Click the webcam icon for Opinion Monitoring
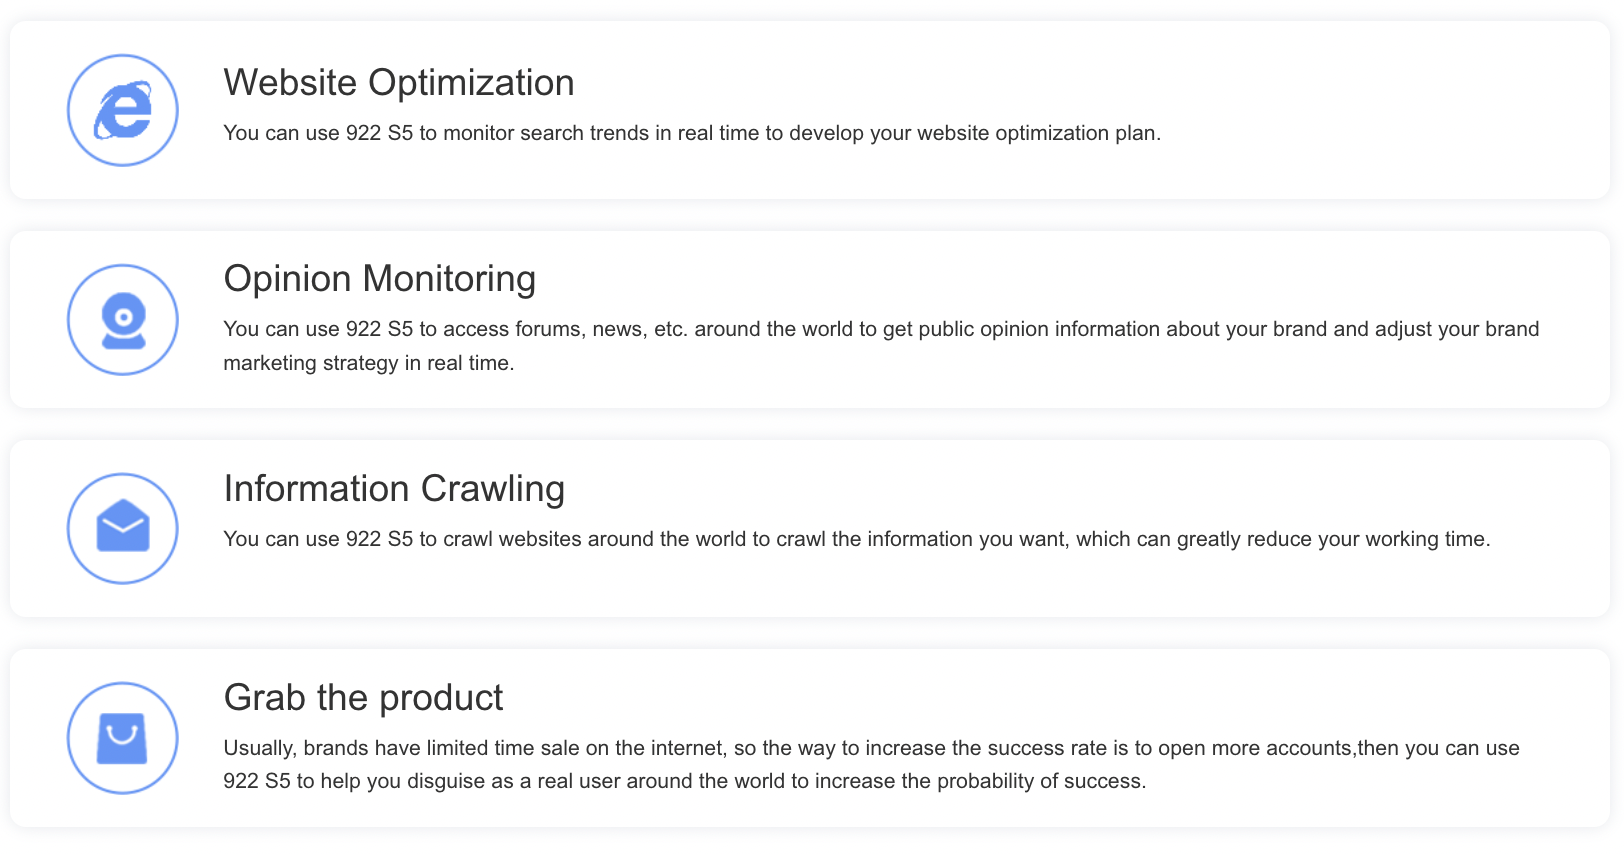1624x854 pixels. 123,320
